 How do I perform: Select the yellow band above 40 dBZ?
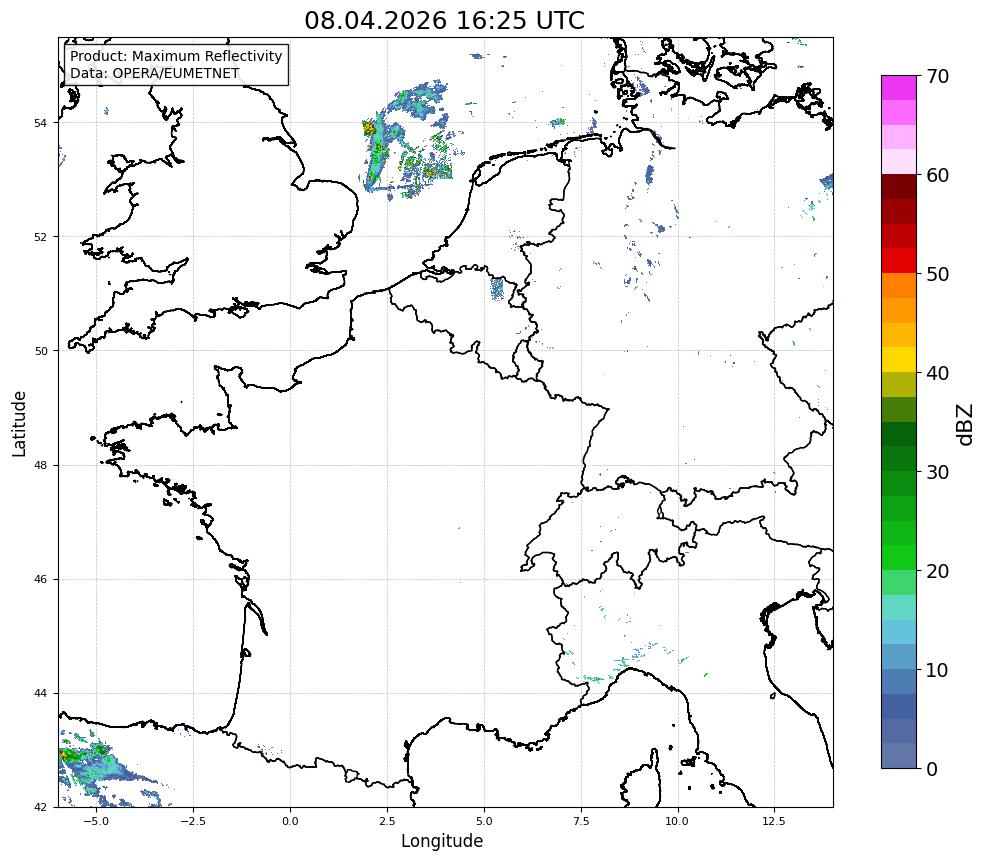coord(898,359)
